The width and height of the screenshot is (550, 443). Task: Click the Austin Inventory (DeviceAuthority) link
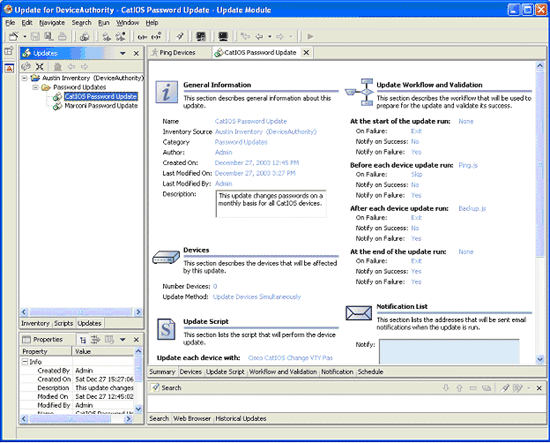(x=266, y=132)
